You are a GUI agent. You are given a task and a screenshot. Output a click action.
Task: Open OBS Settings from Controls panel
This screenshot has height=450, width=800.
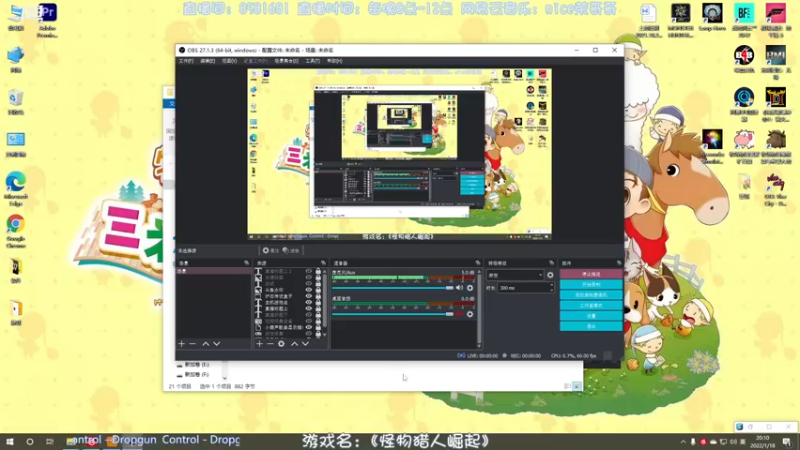[591, 316]
